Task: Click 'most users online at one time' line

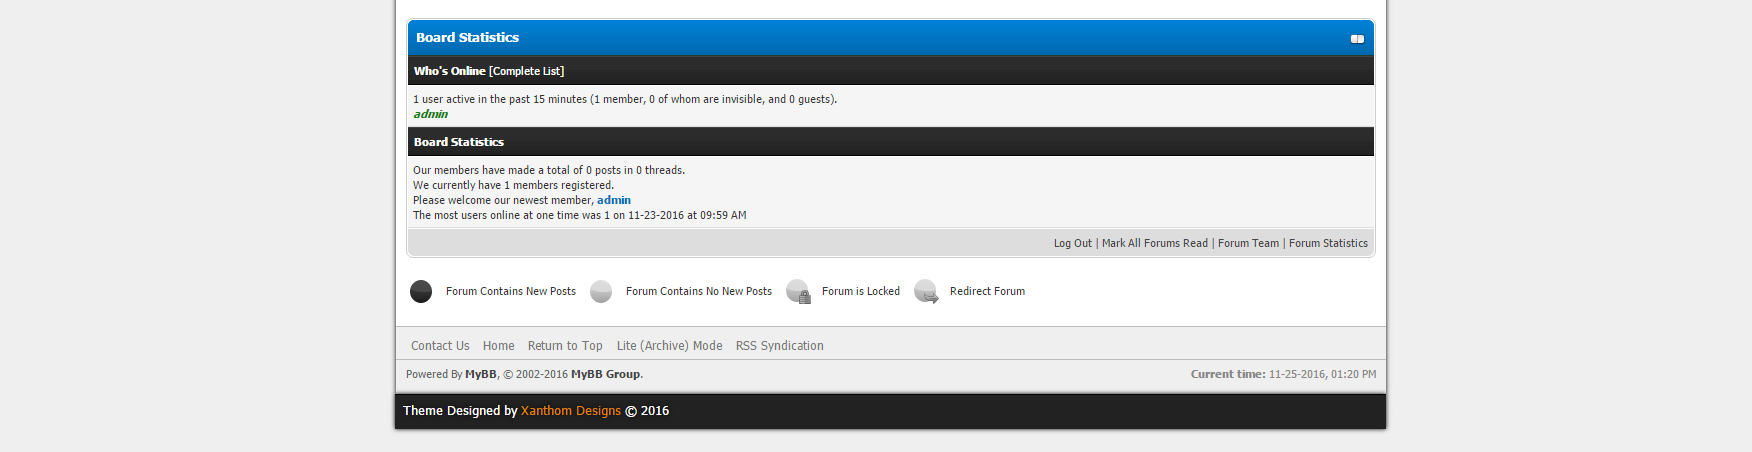Action: (580, 215)
